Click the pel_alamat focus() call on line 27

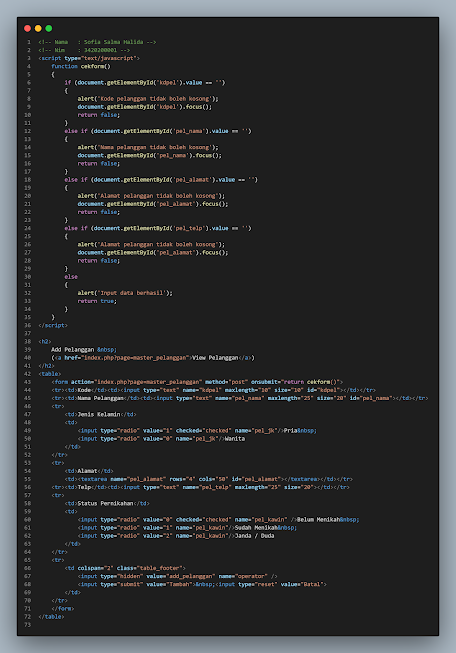153,253
